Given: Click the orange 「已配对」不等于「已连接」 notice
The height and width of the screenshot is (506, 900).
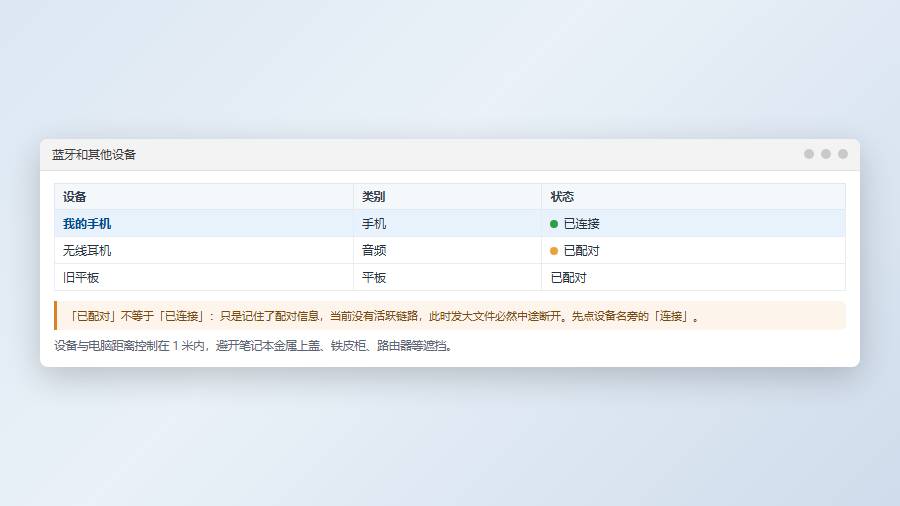Looking at the screenshot, I should tap(450, 316).
